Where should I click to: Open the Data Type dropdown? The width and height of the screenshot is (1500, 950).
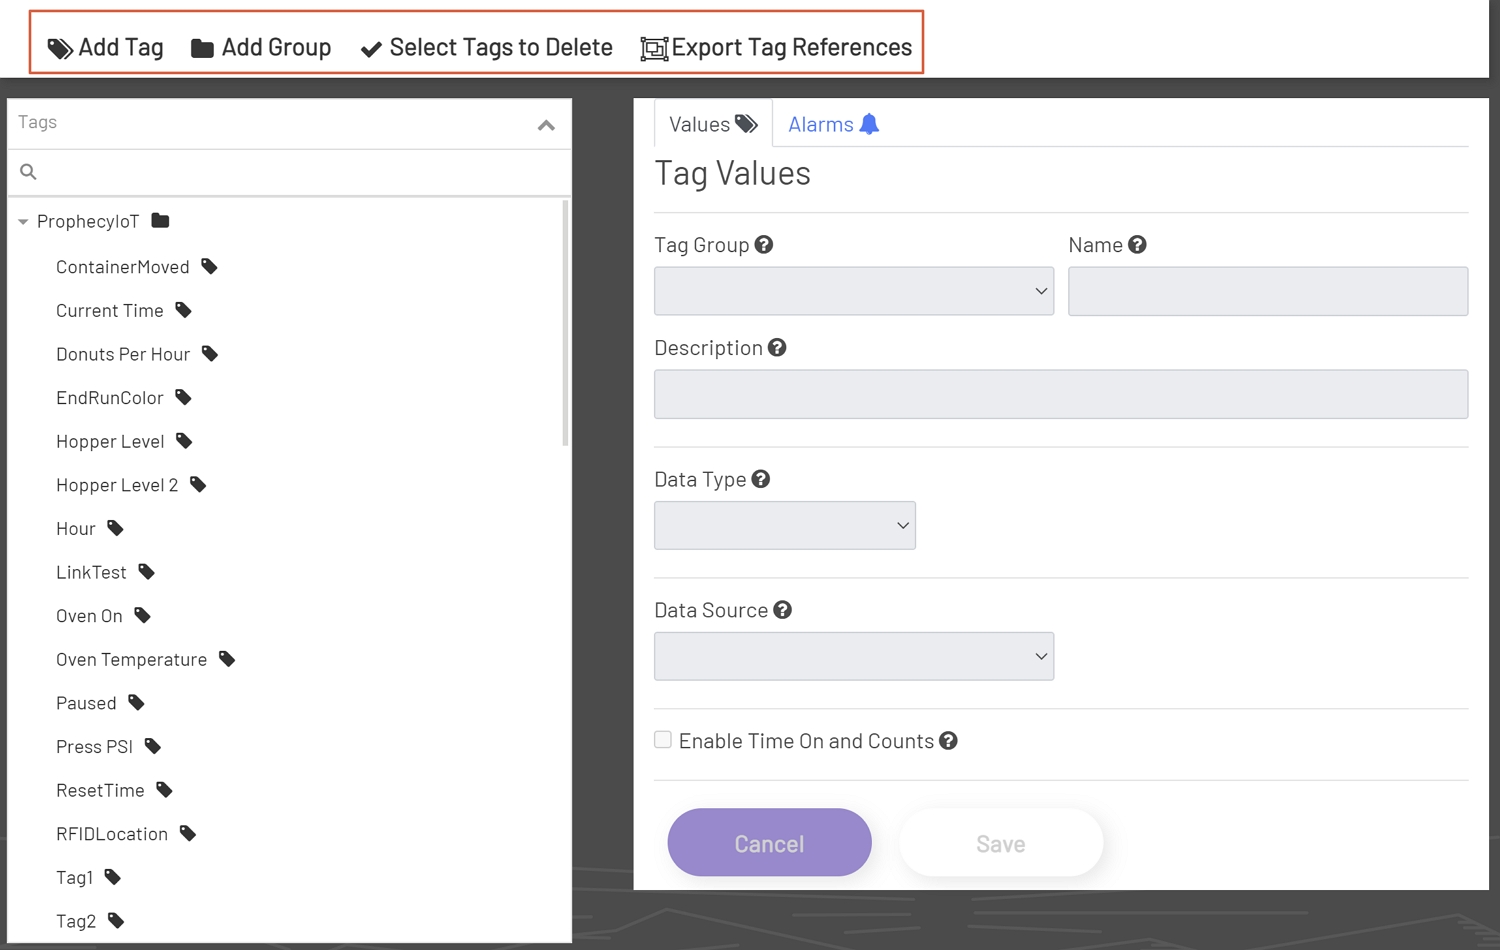coord(783,525)
